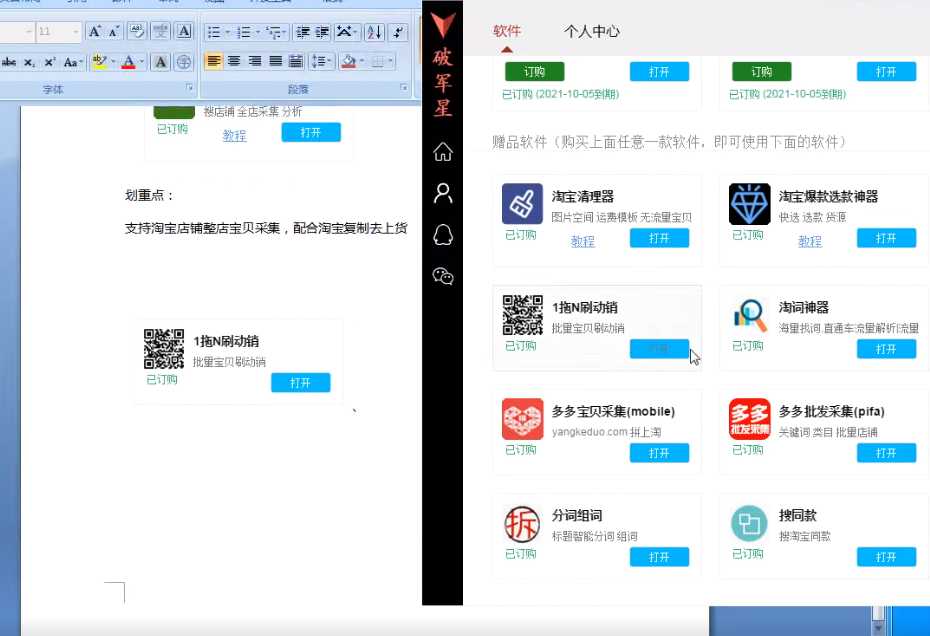Expand the bullets dropdown arrow
Screen dimensions: 930x636
[x=227, y=32]
